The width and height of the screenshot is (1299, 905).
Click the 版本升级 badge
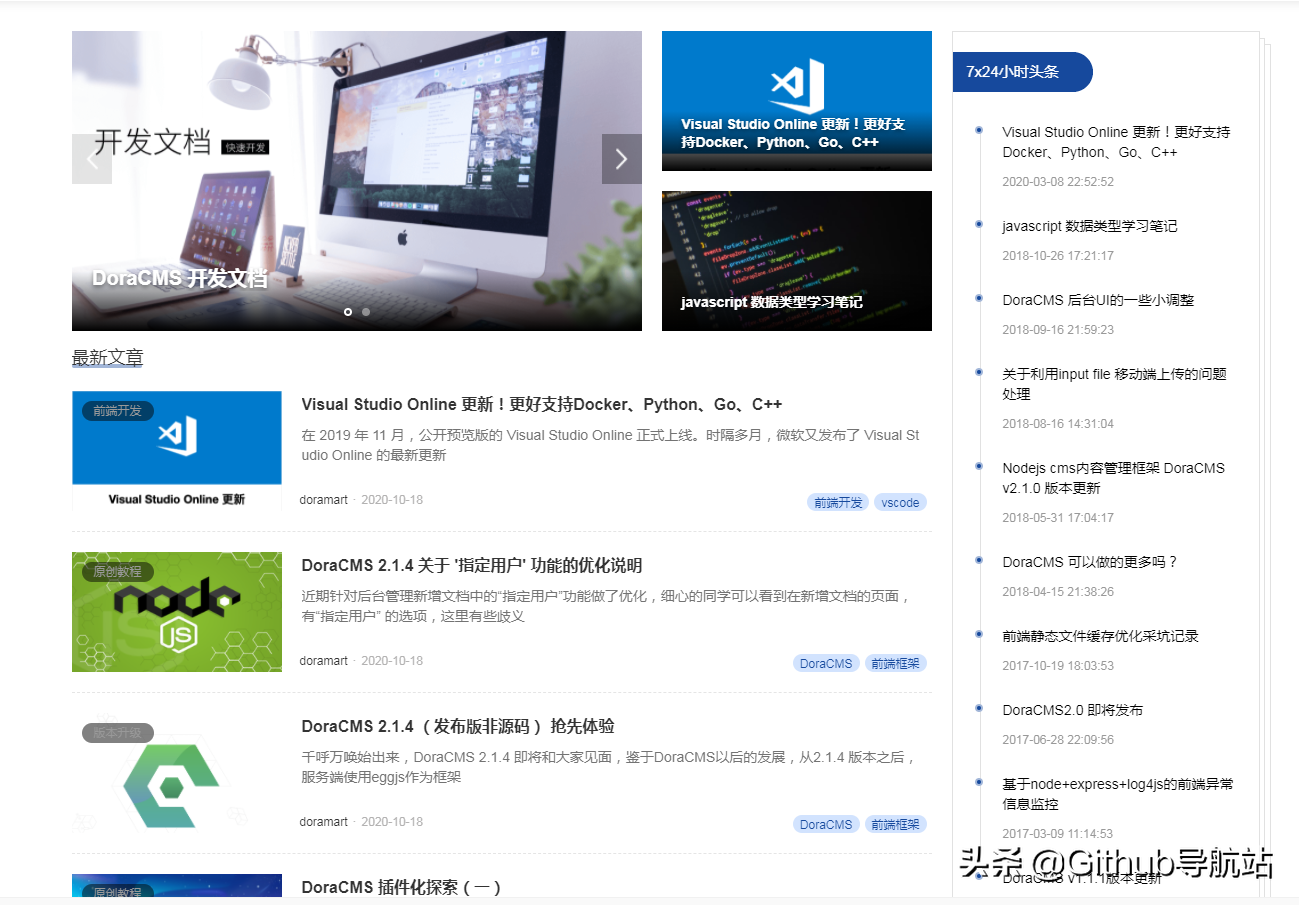pyautogui.click(x=118, y=732)
